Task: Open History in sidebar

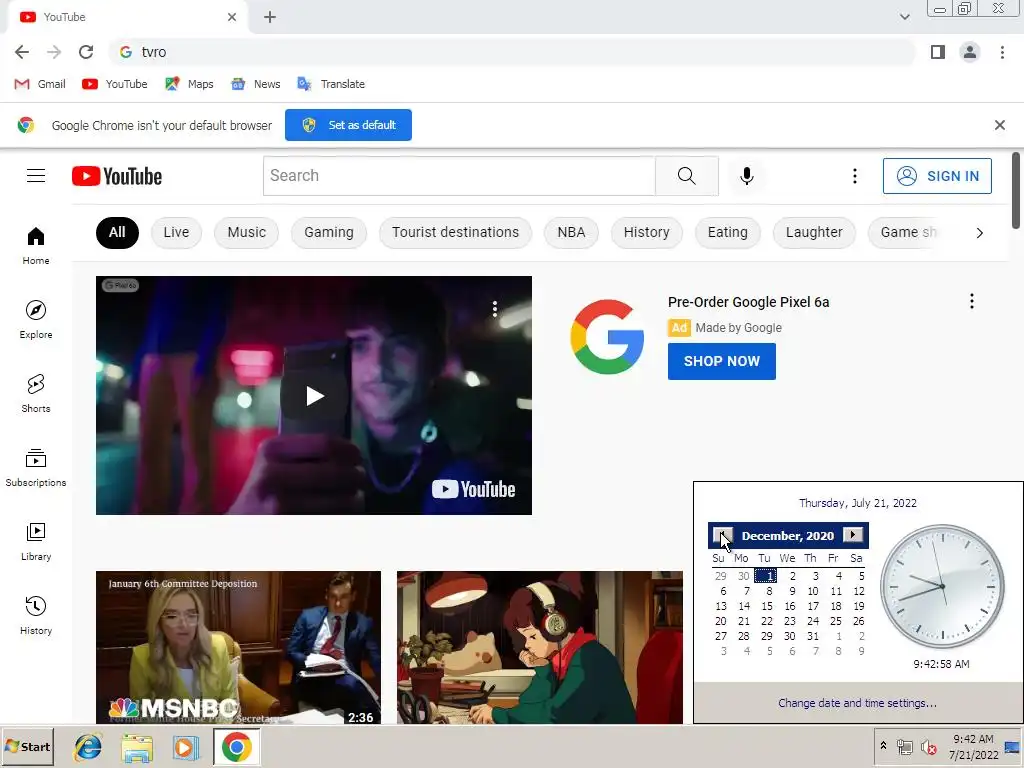Action: coord(36,615)
